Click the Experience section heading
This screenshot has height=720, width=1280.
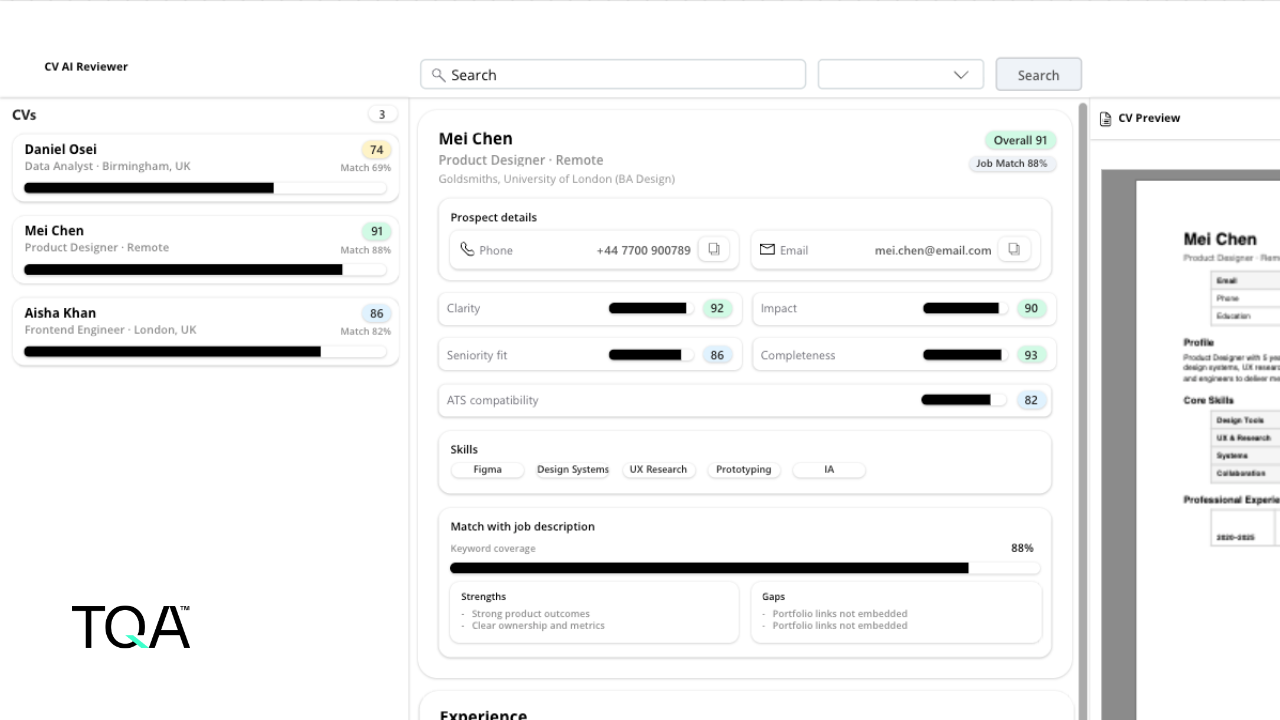tap(483, 715)
